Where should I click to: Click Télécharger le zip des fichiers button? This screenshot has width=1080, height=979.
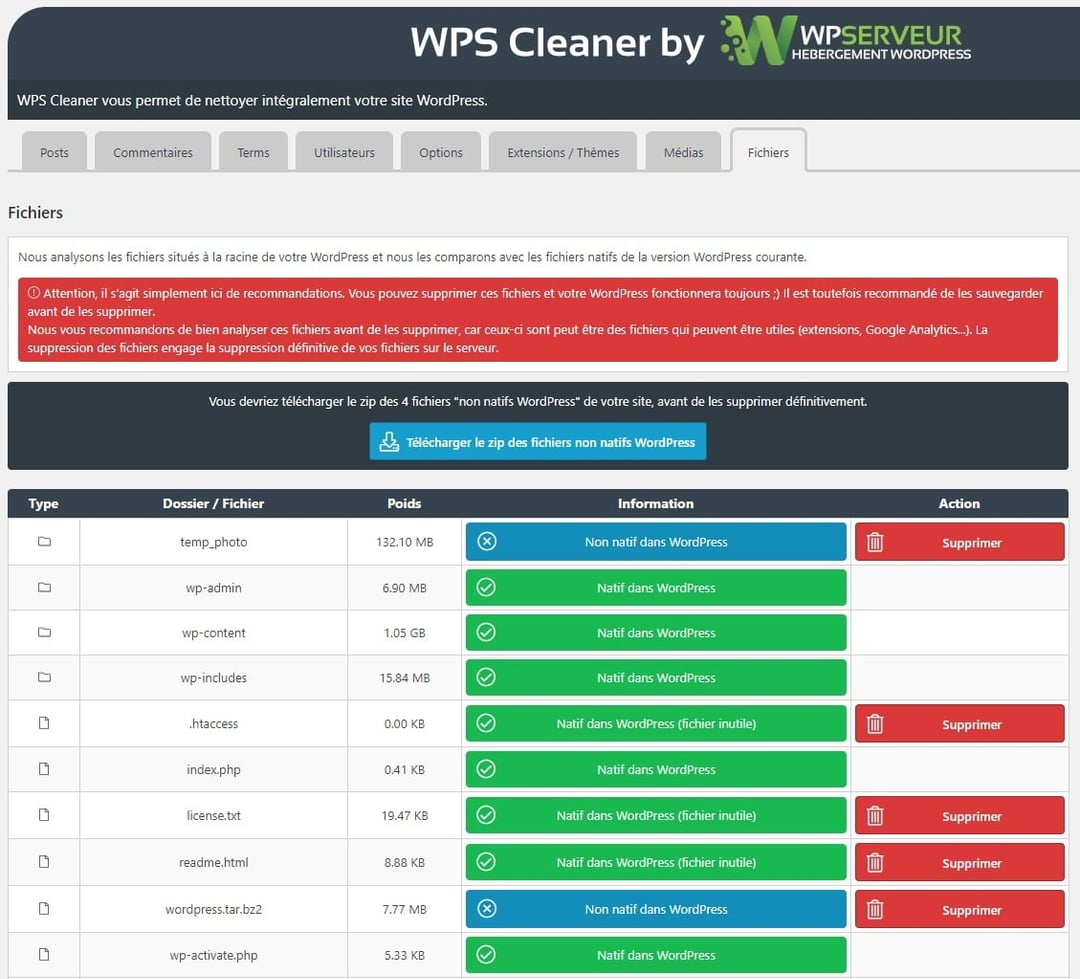pos(537,441)
